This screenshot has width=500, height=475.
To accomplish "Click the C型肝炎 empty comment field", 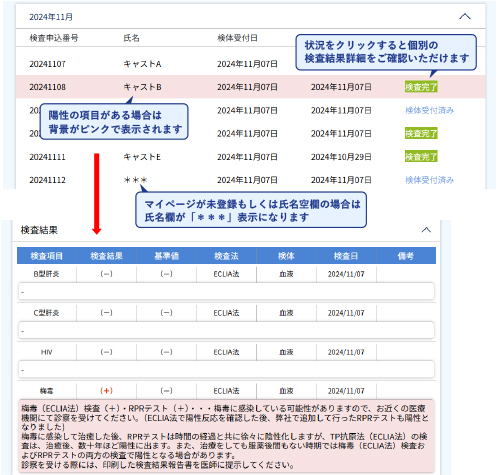I will (227, 330).
